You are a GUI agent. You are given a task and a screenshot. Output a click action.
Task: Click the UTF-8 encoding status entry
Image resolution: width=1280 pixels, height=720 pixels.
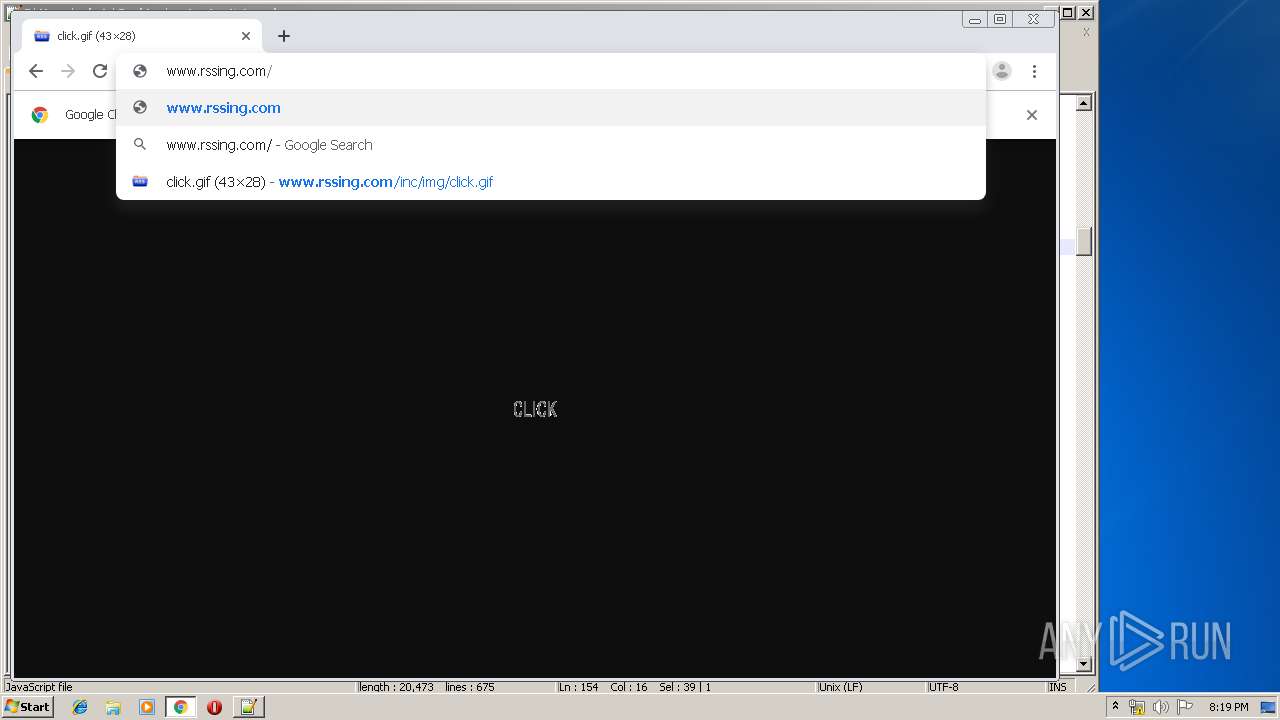[943, 687]
